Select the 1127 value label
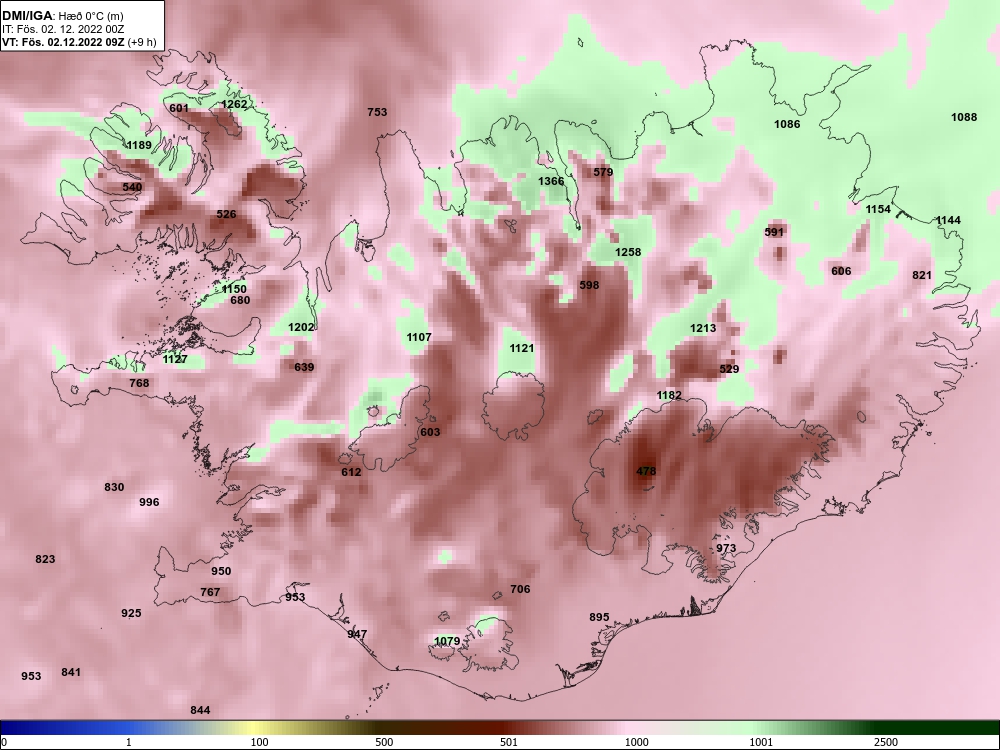The width and height of the screenshot is (1000, 750). click(x=175, y=359)
